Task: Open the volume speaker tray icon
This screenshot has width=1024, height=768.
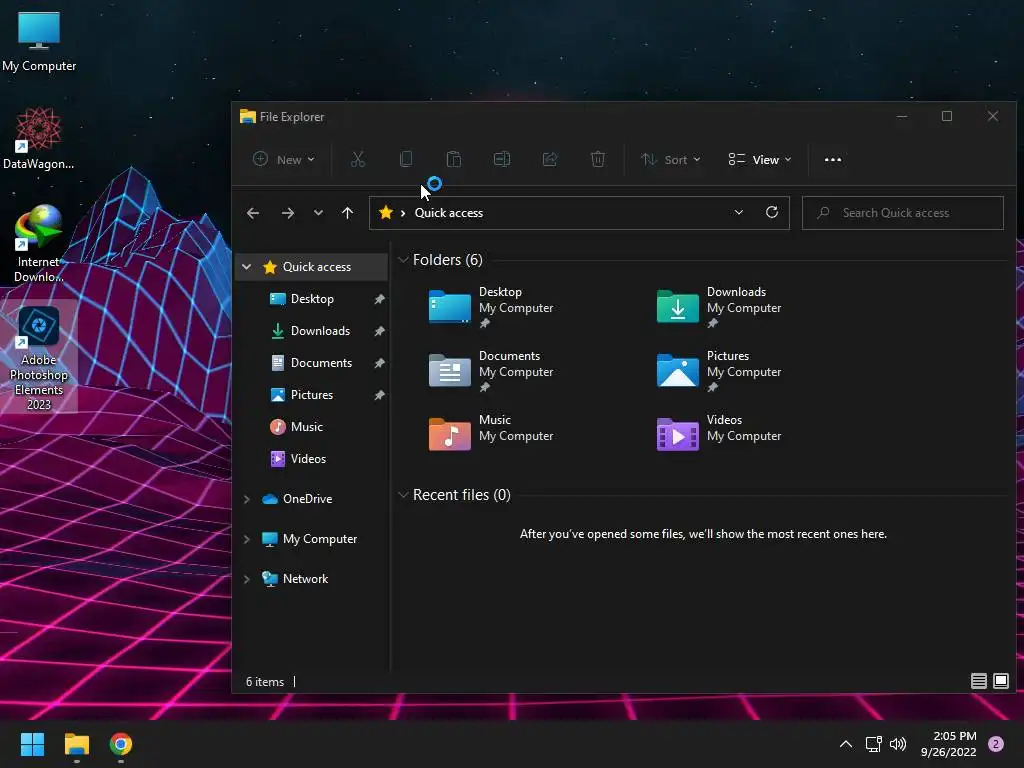Action: [x=898, y=744]
